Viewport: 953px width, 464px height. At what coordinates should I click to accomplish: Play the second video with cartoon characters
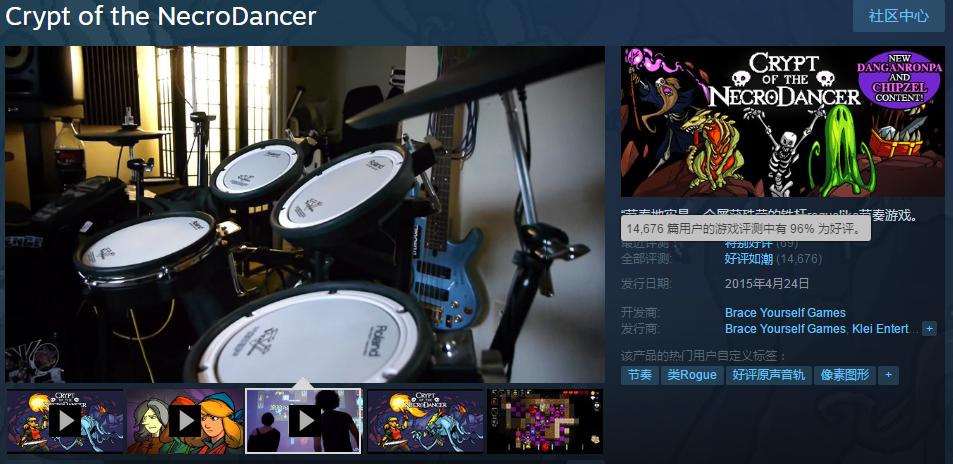coord(185,421)
